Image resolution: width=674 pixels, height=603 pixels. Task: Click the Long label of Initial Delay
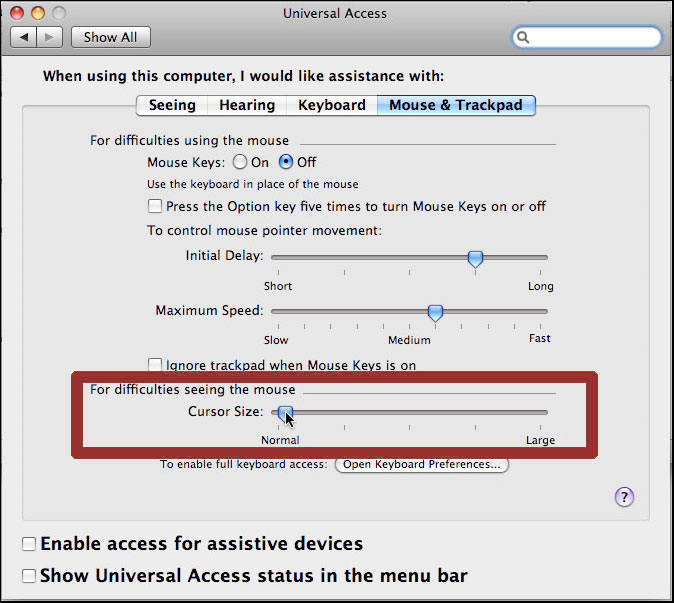point(541,286)
